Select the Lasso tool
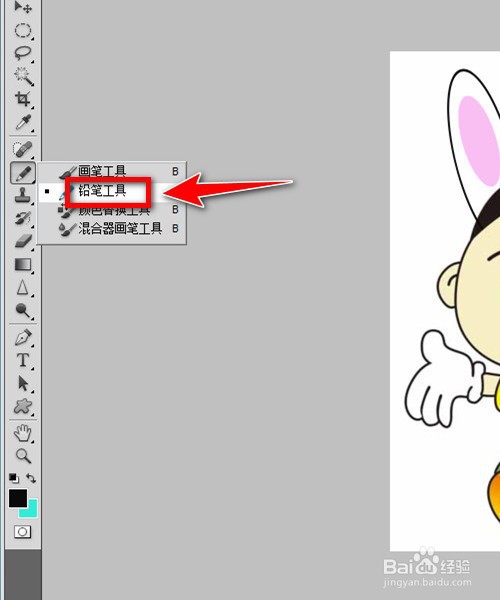Image resolution: width=500 pixels, height=600 pixels. [x=23, y=54]
